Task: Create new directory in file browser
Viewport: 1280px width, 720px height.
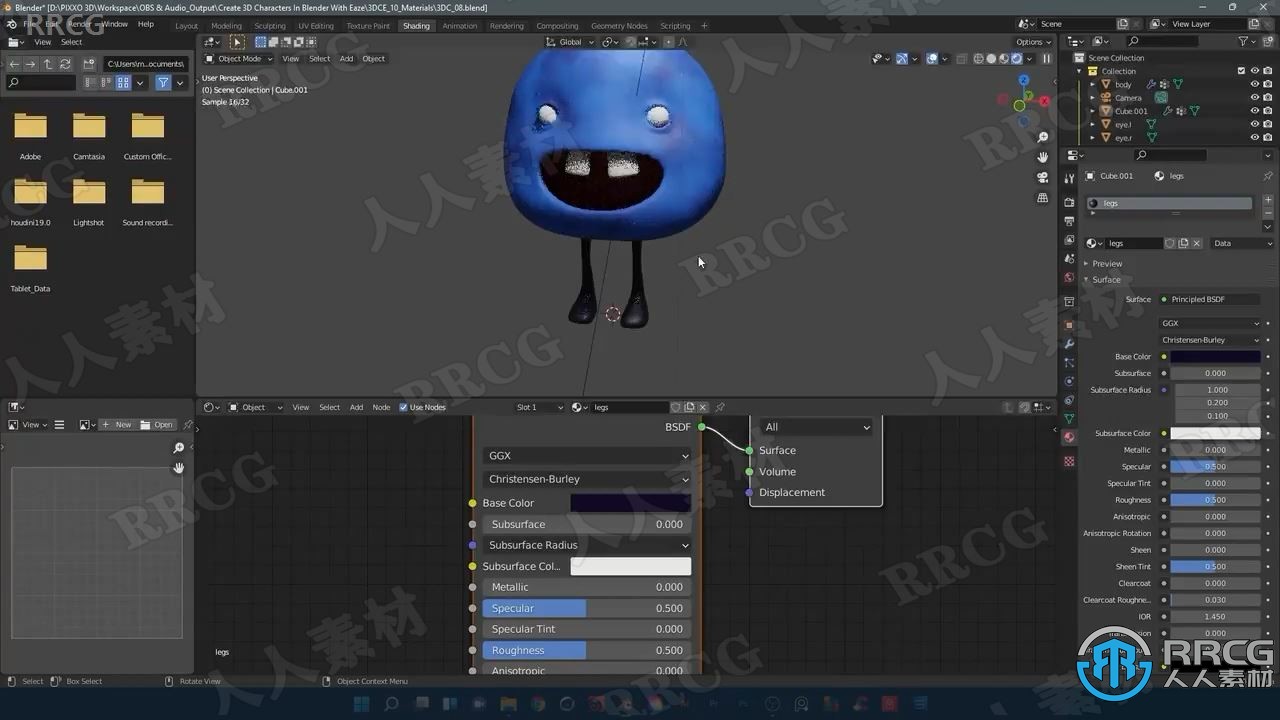Action: click(89, 64)
